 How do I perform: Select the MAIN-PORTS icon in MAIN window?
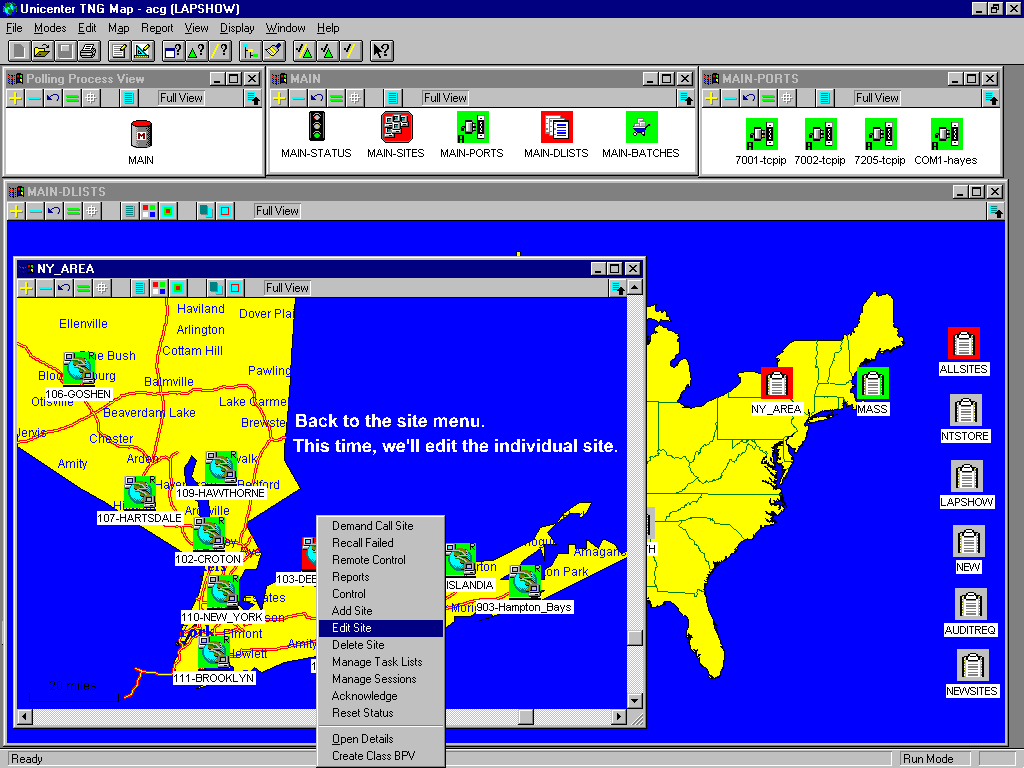(472, 127)
